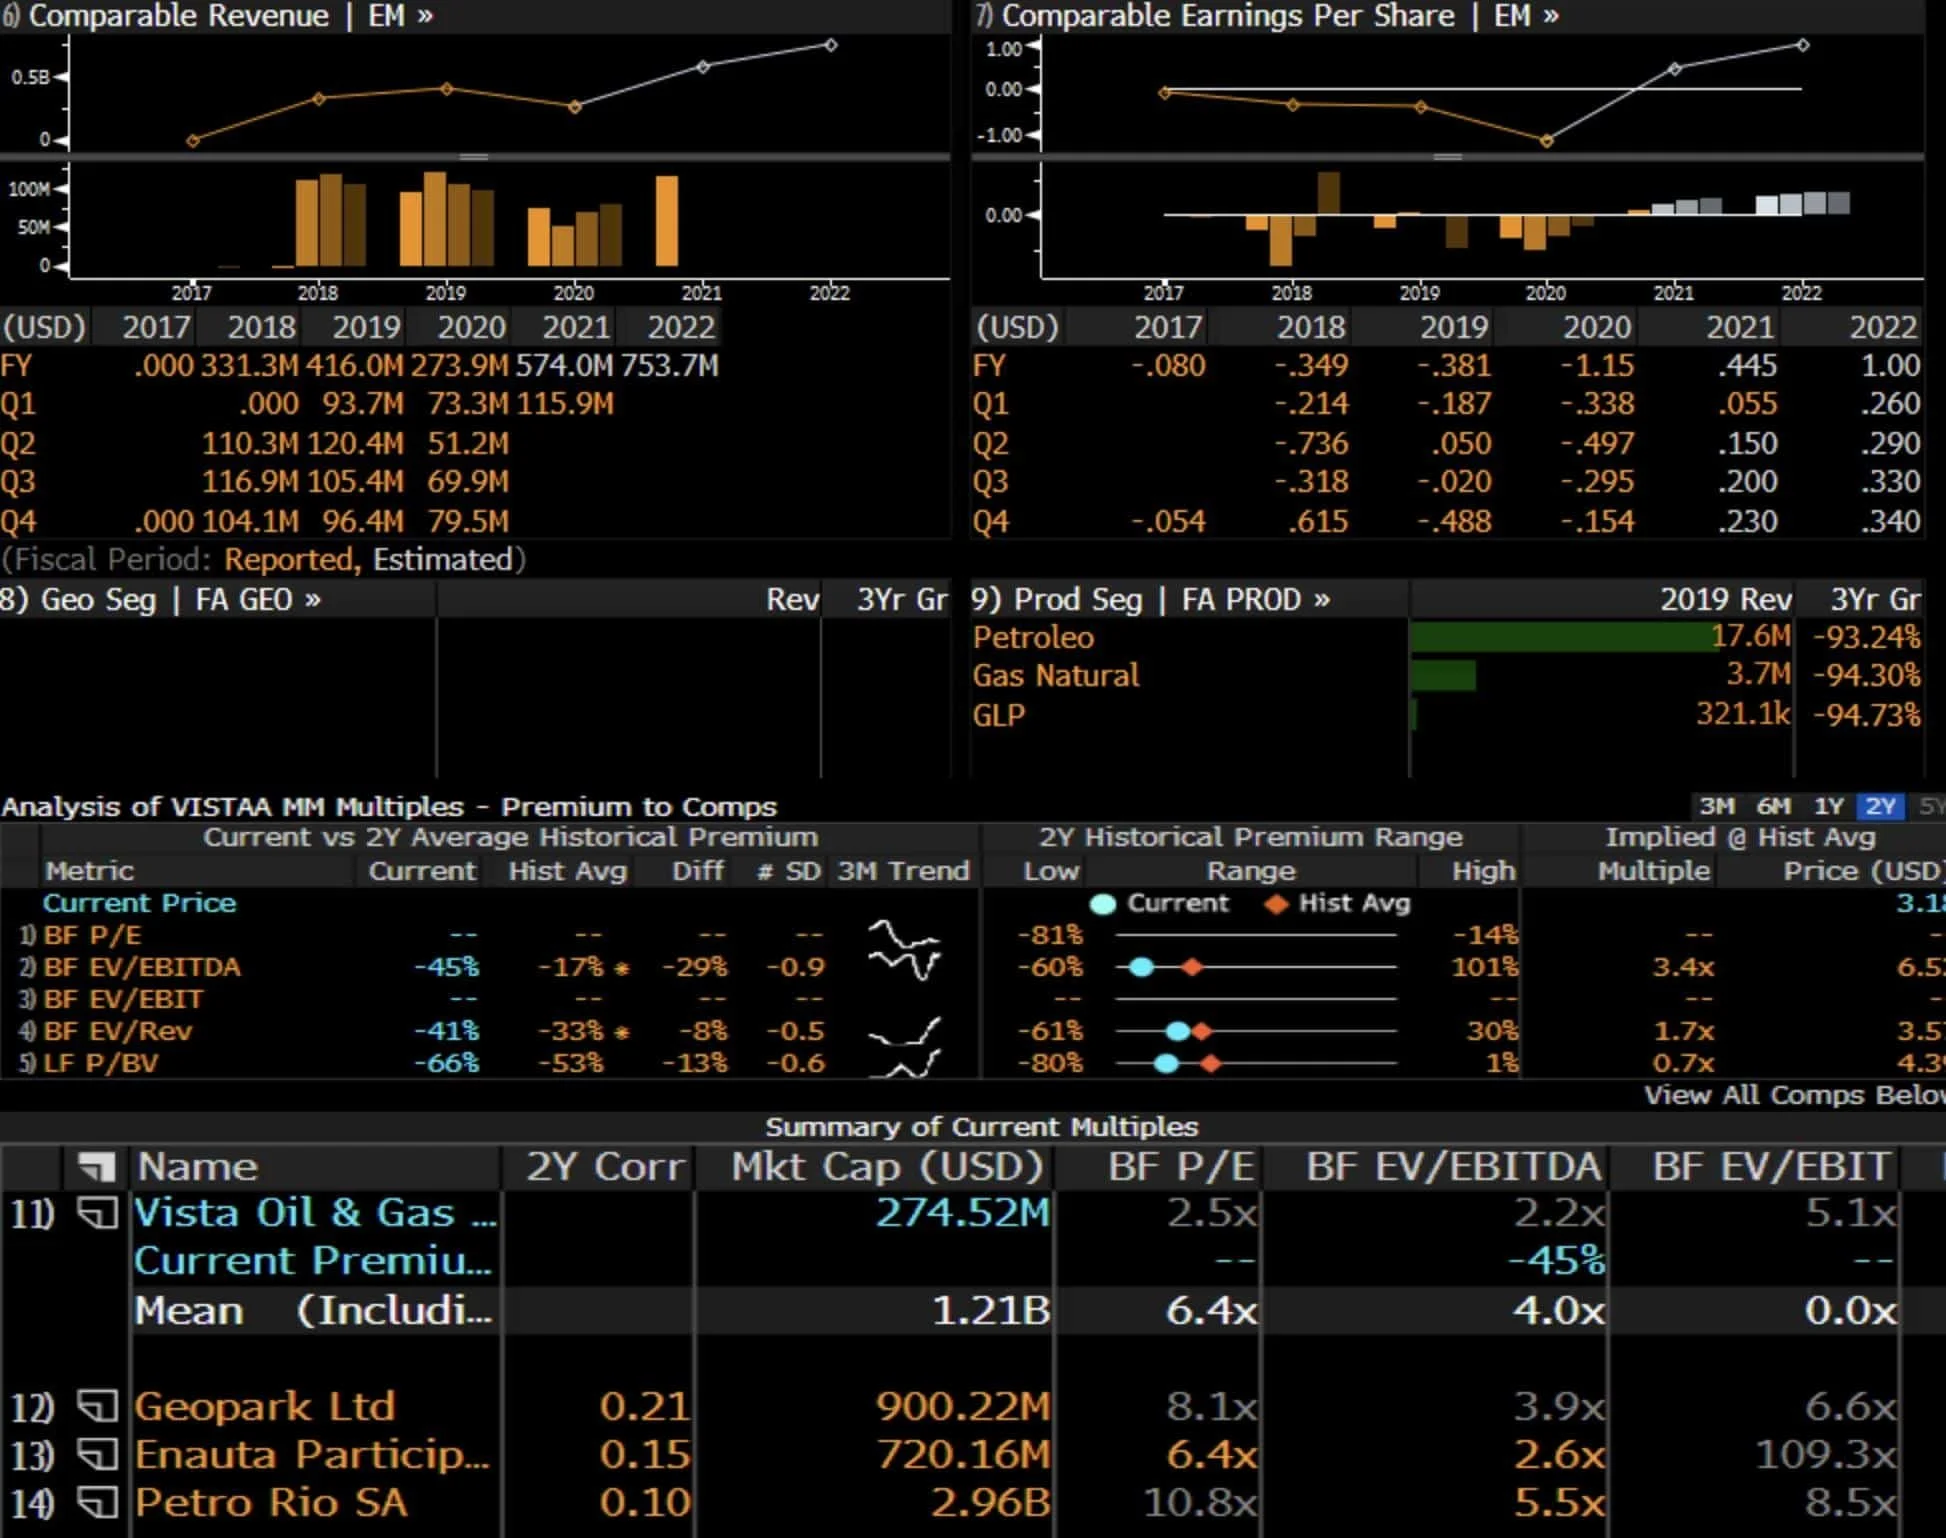Click View All Comps Below link
The width and height of the screenshot is (1946, 1538).
point(1793,1095)
